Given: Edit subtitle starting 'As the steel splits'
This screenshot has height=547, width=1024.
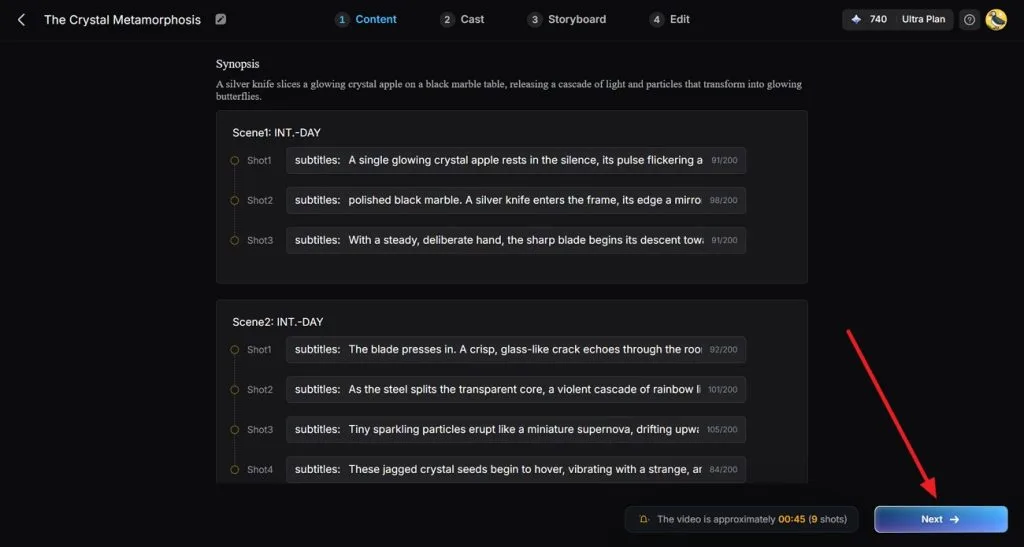Looking at the screenshot, I should click(516, 390).
